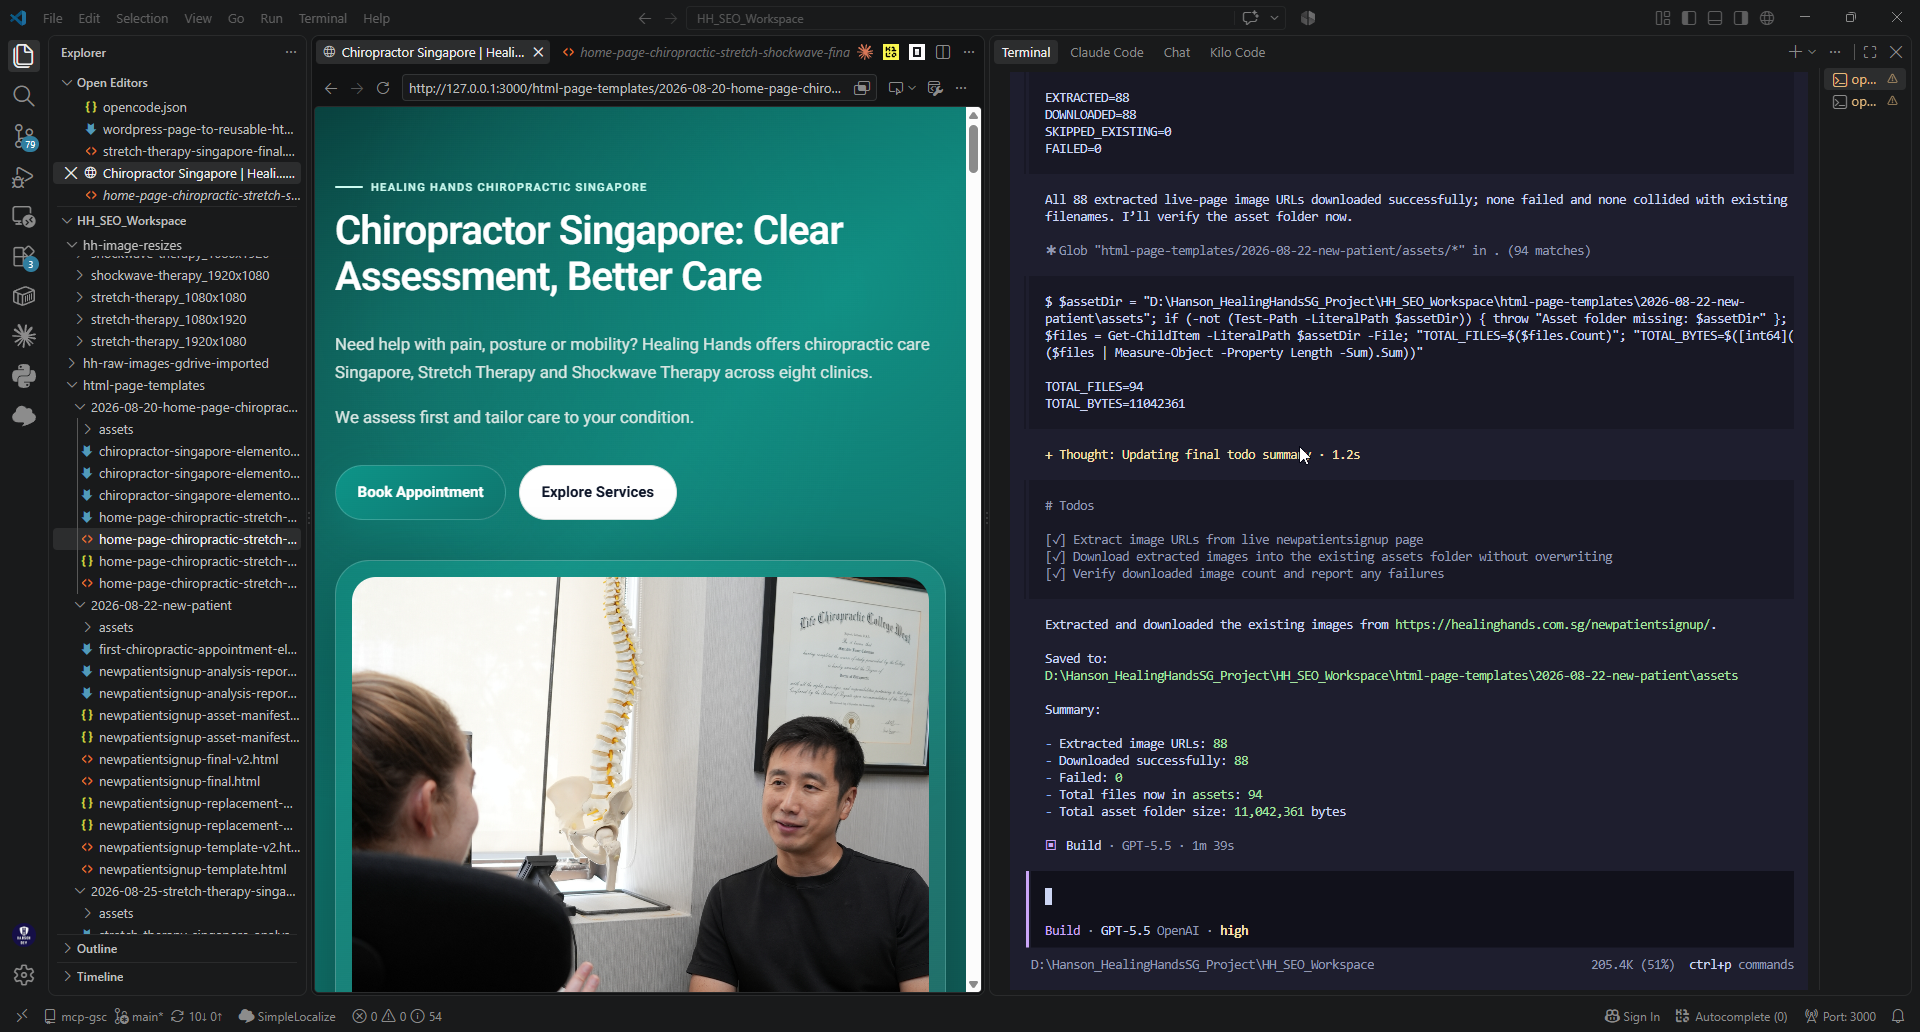Click the errors and warnings count in status bar

tap(397, 1016)
